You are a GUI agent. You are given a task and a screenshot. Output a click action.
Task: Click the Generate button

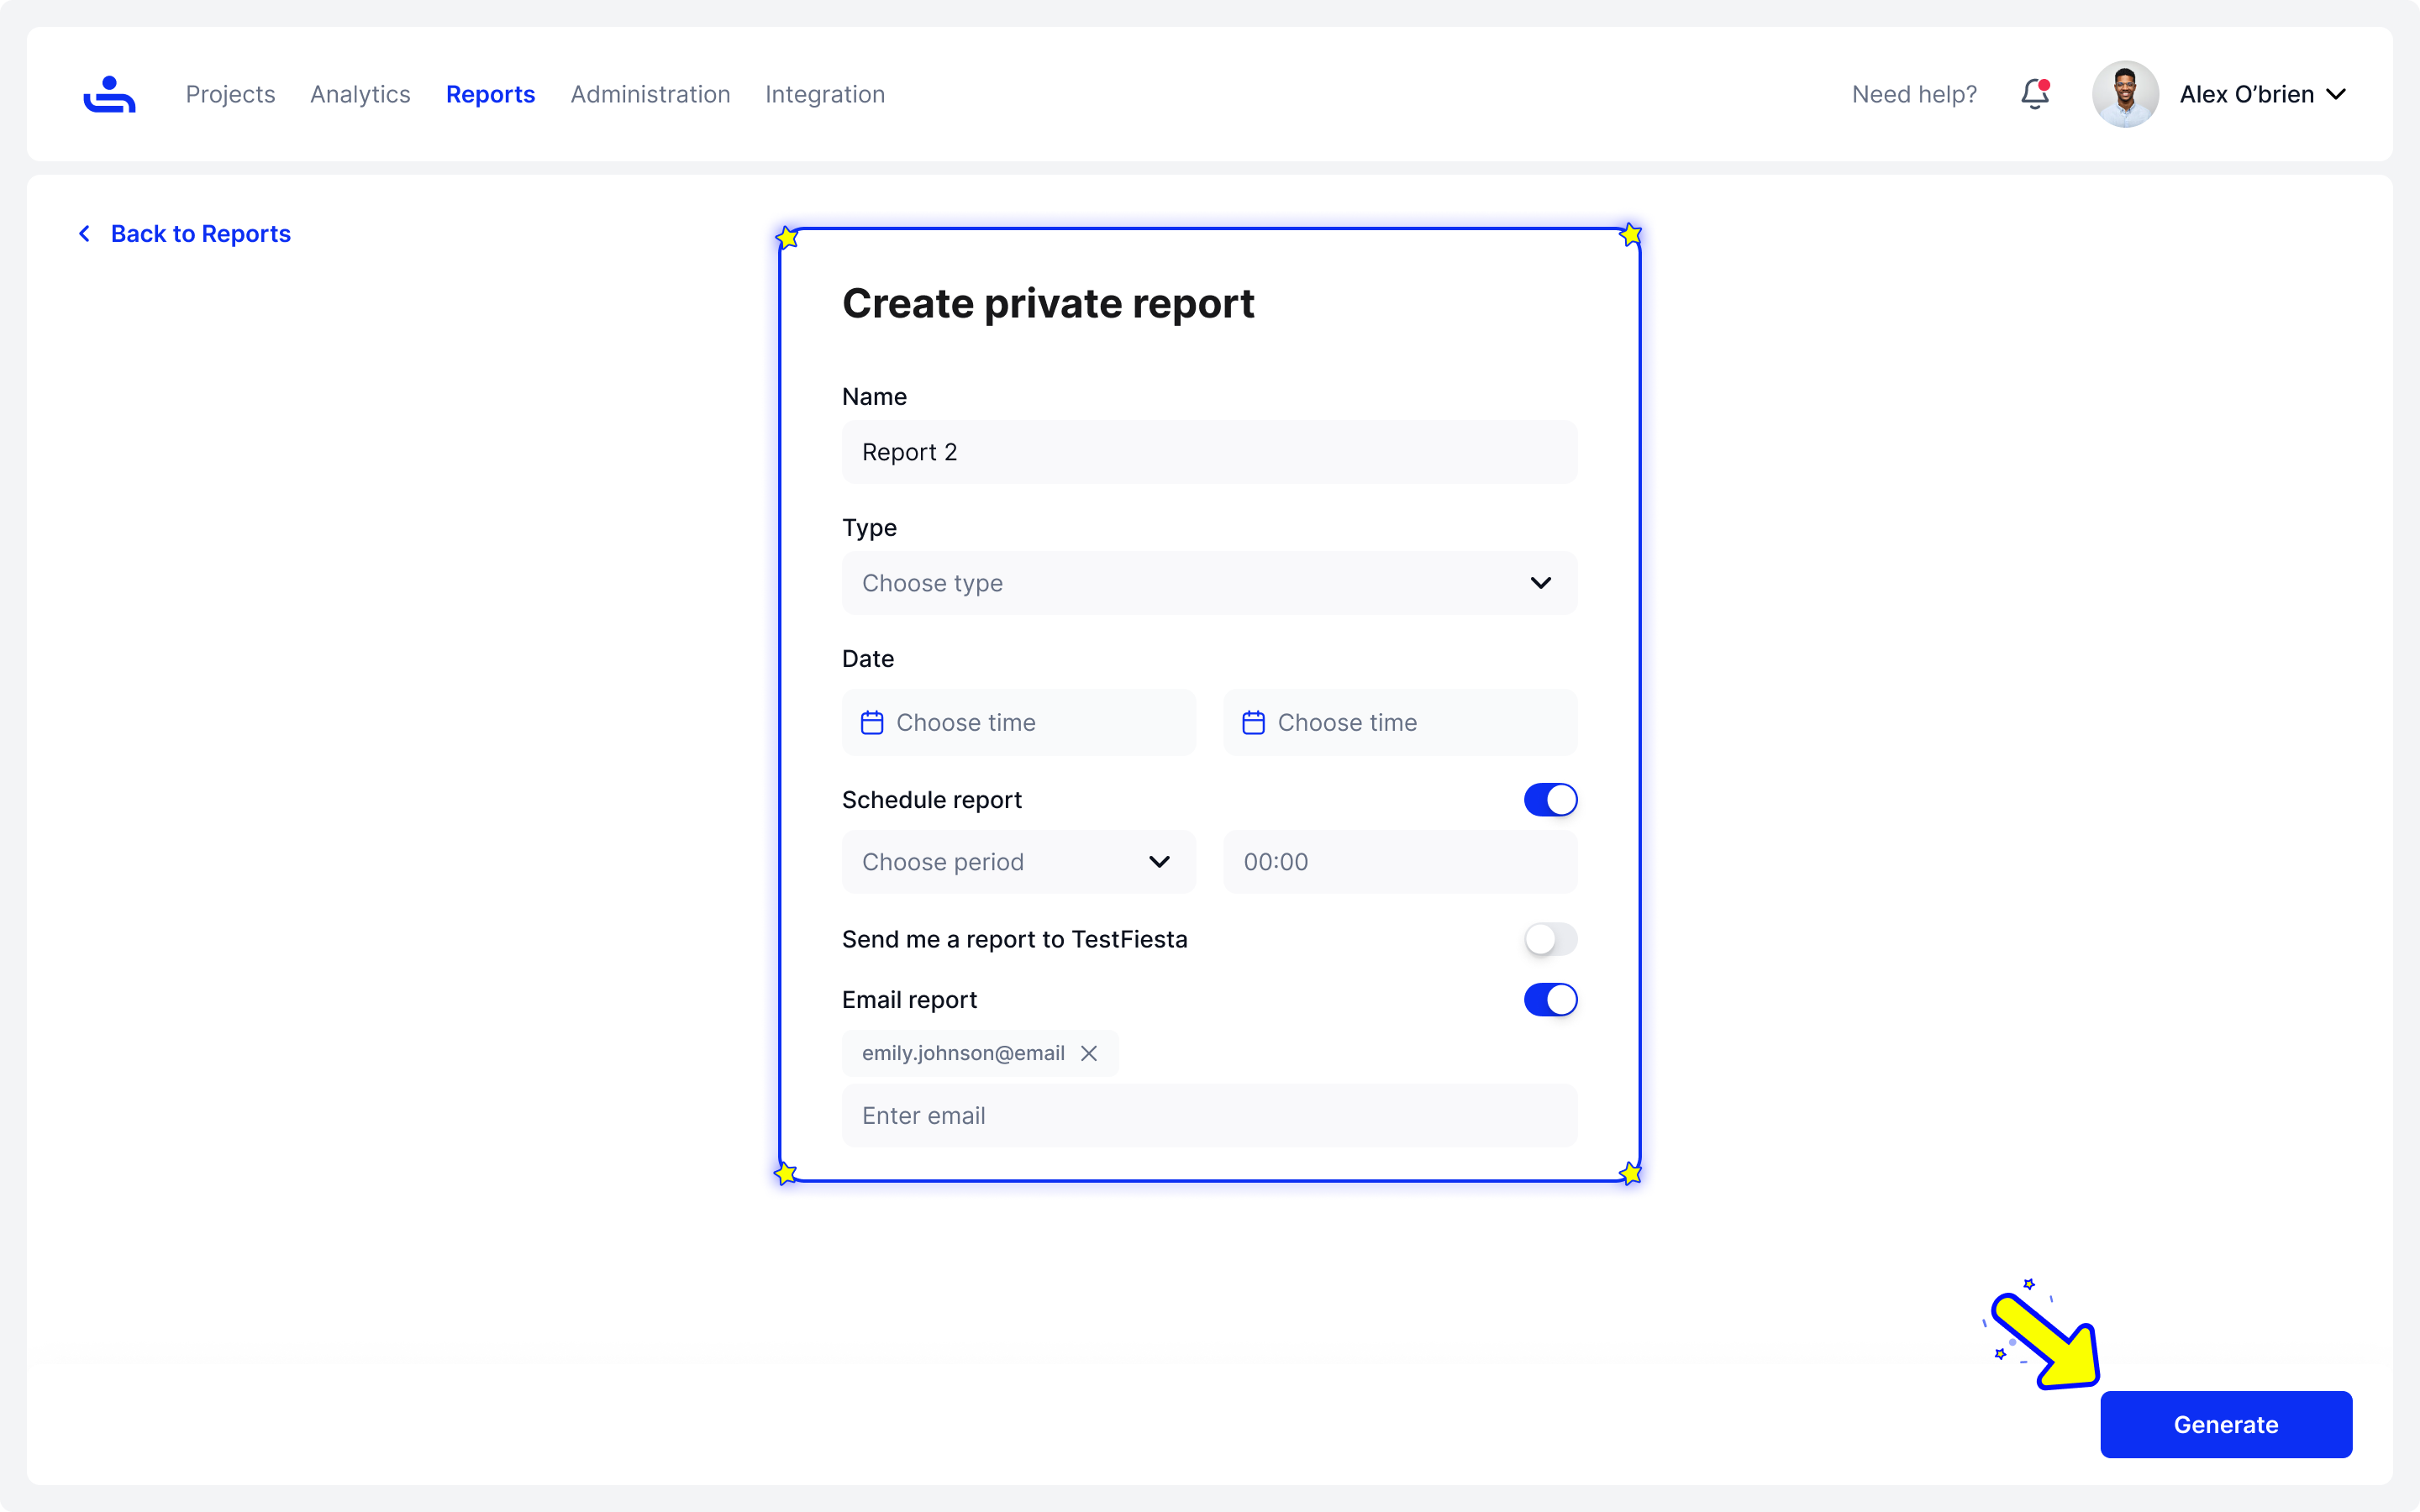[2226, 1424]
